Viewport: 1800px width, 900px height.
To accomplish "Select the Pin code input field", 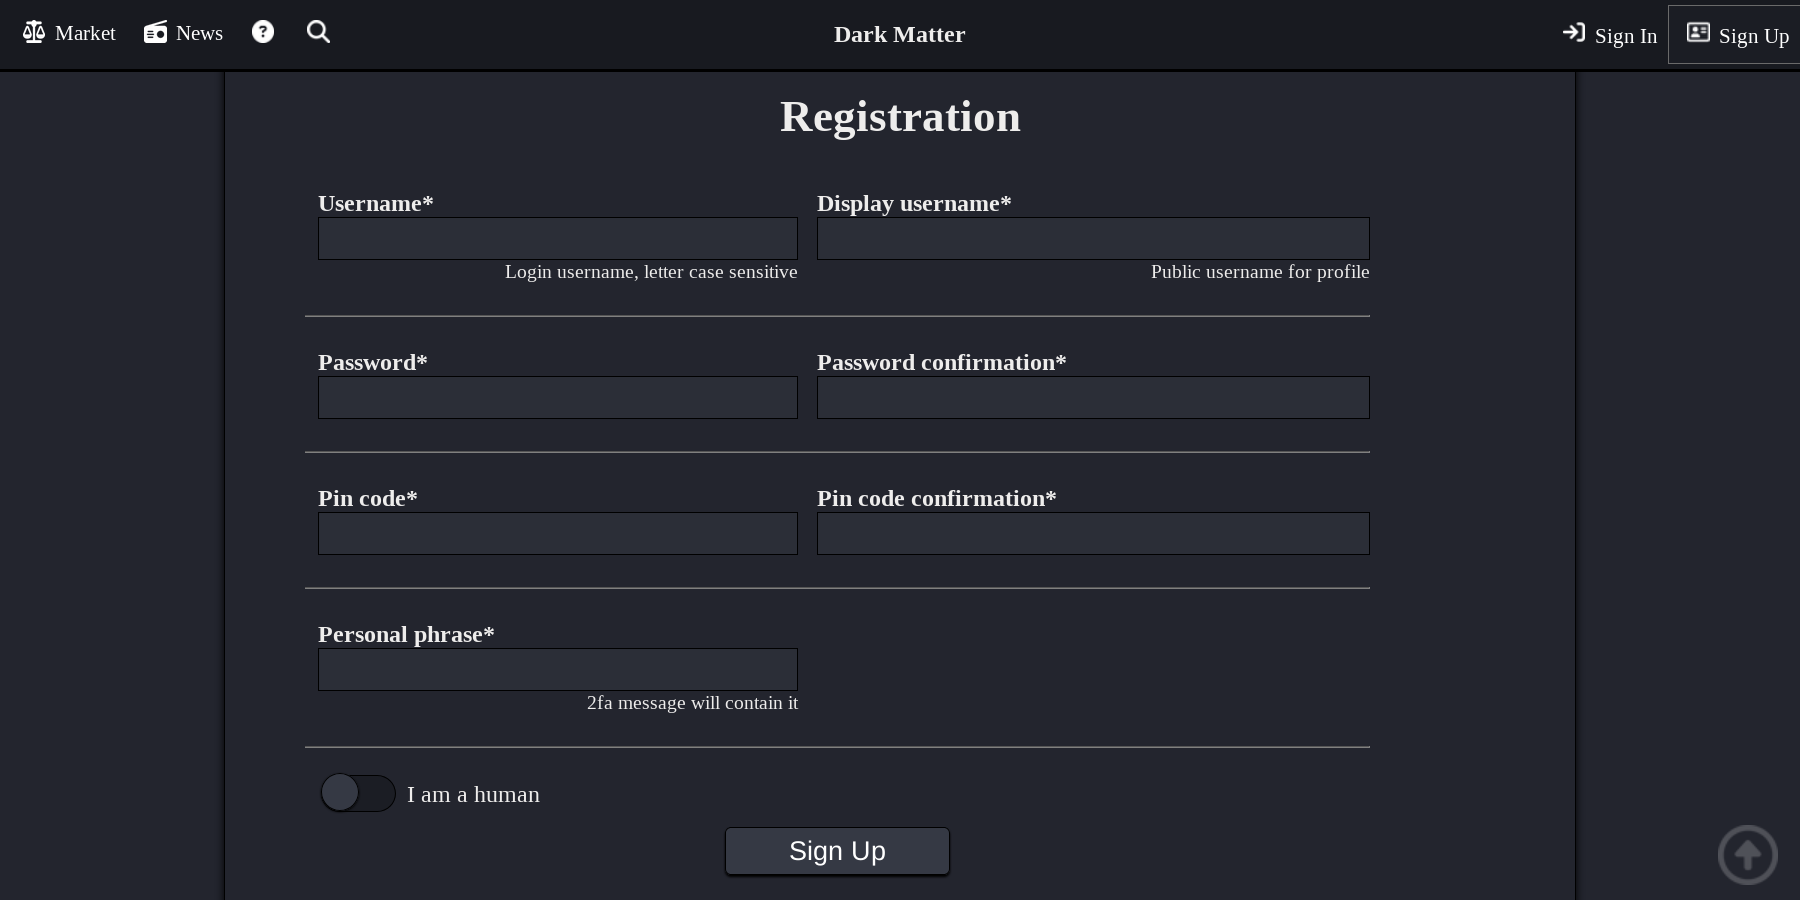I will [557, 533].
